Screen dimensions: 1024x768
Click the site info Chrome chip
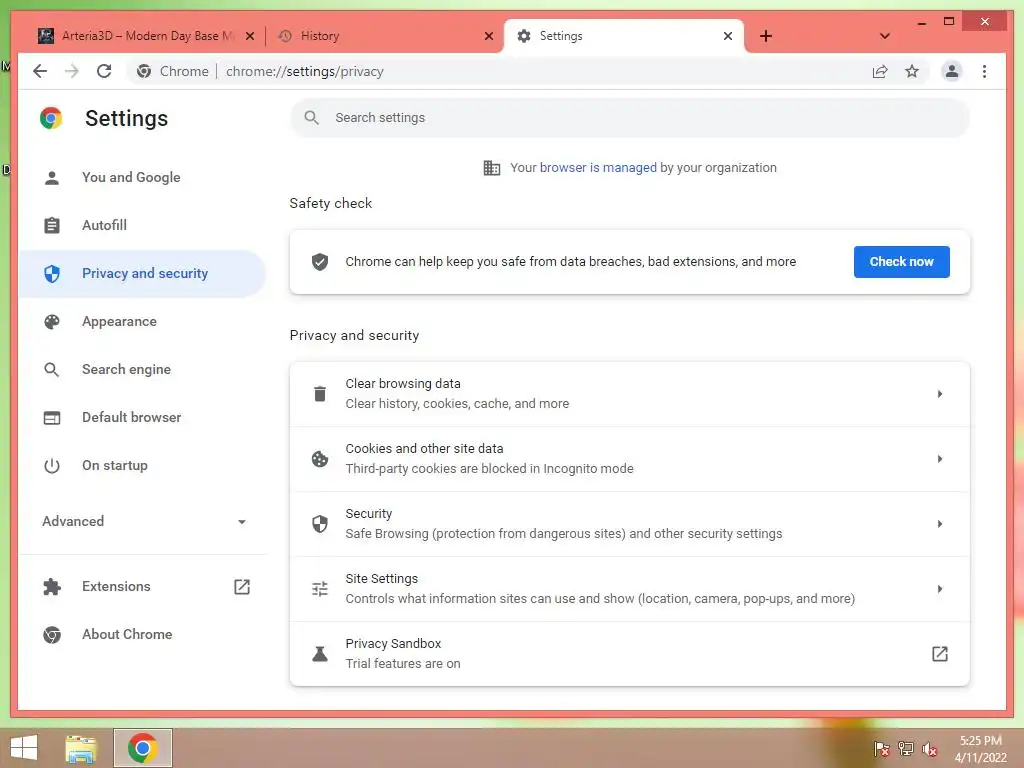[173, 71]
